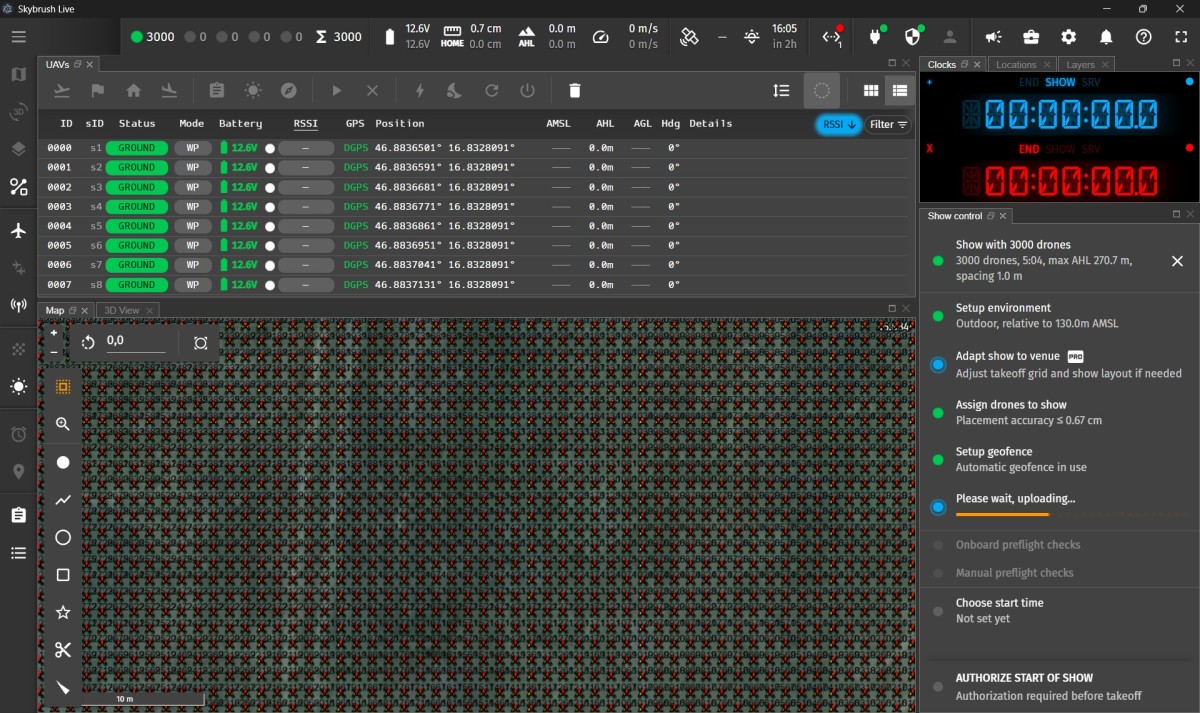Screen dimensions: 1200x713
Task: Toggle grid view for the UAVs panel
Action: click(x=871, y=89)
